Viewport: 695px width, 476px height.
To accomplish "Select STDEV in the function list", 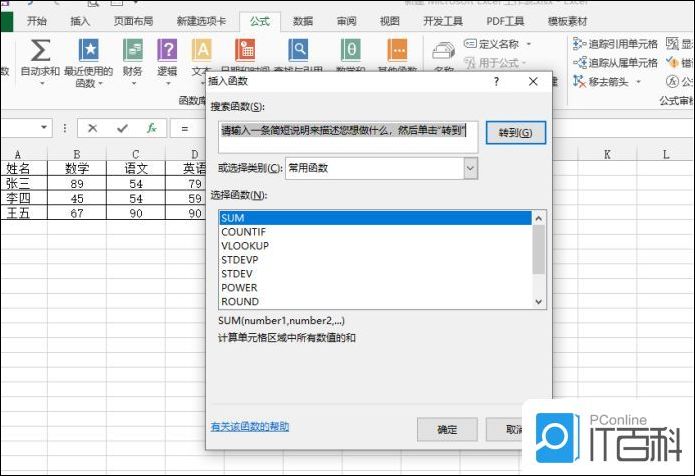I will [x=375, y=273].
